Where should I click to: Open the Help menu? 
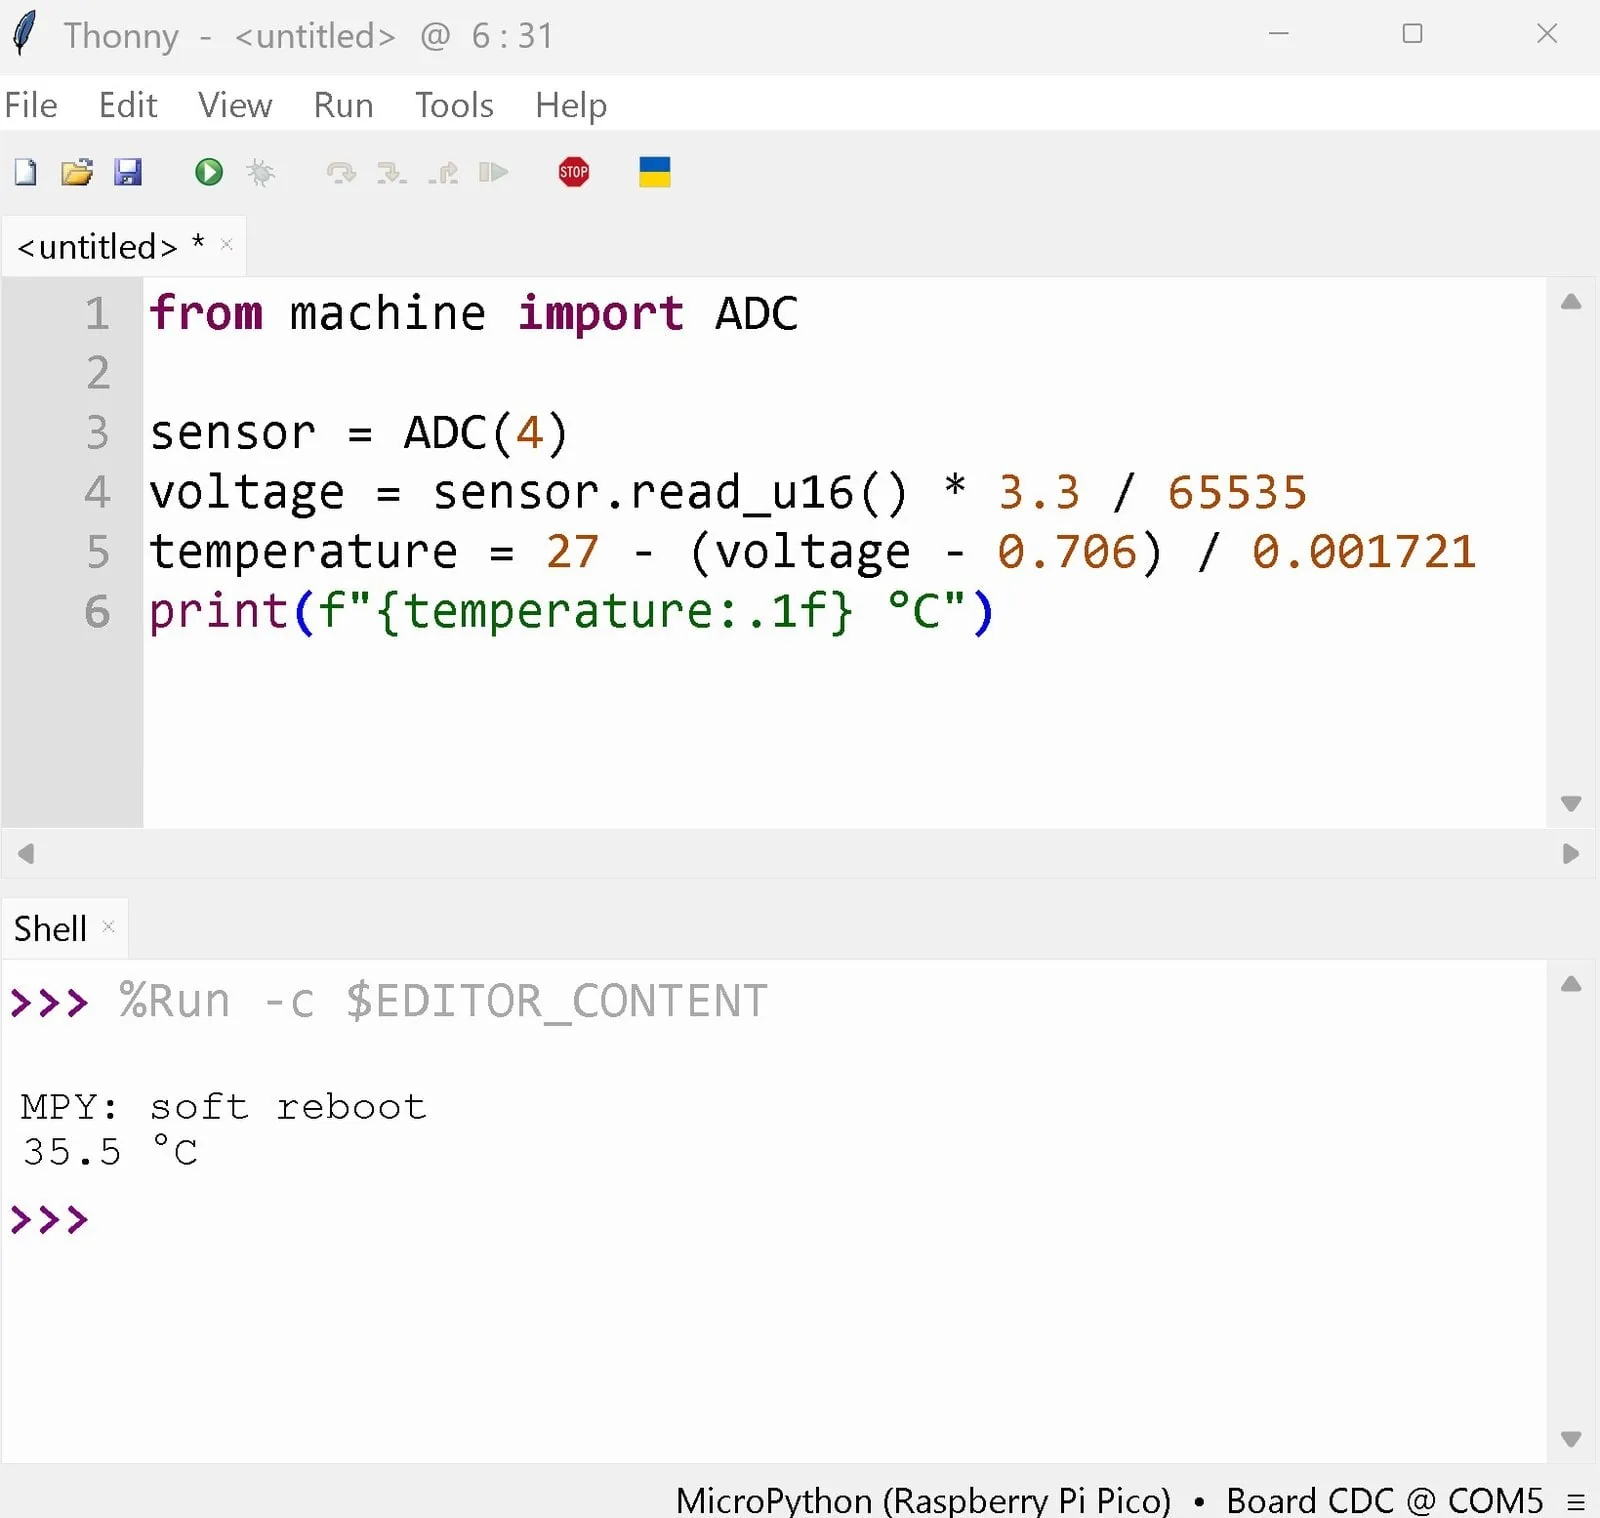(x=571, y=105)
